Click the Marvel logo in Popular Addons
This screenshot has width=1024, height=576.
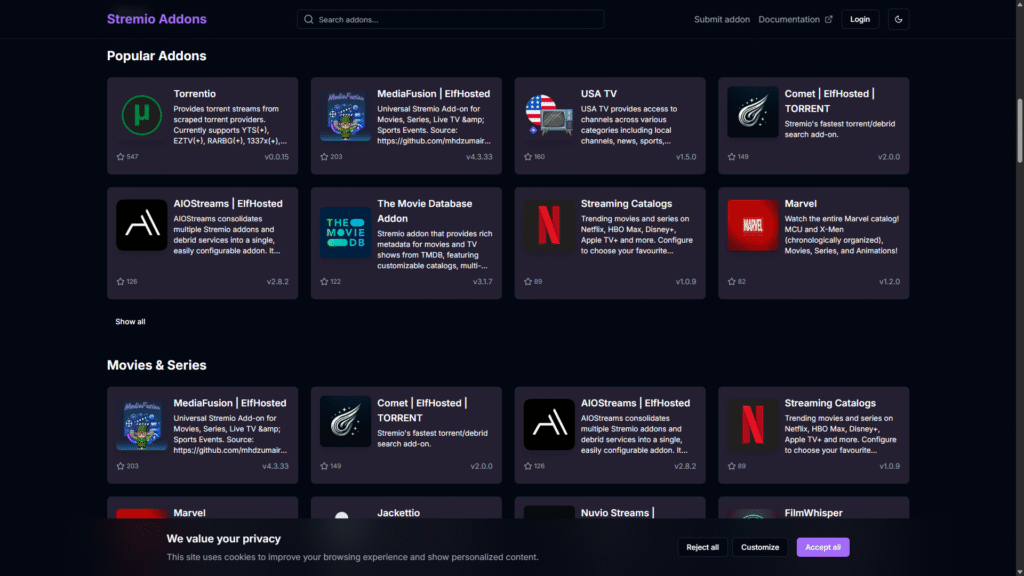(753, 225)
